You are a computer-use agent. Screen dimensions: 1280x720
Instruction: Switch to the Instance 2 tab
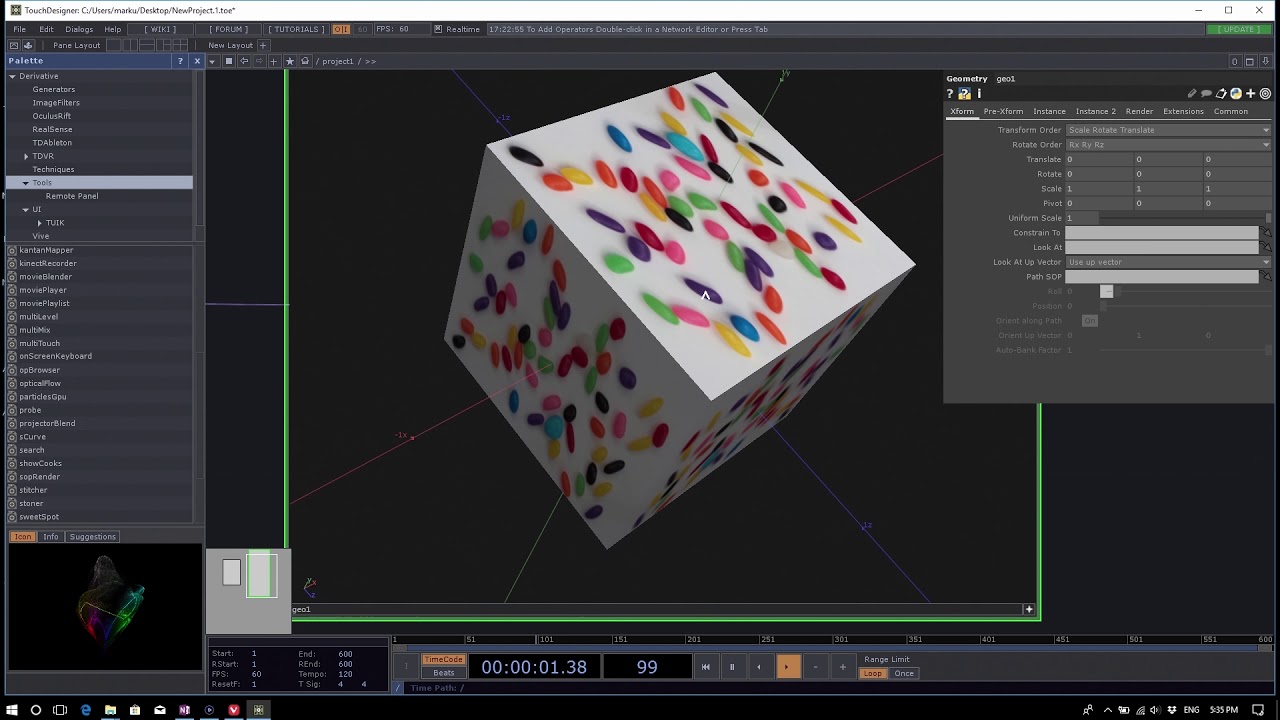[1095, 111]
